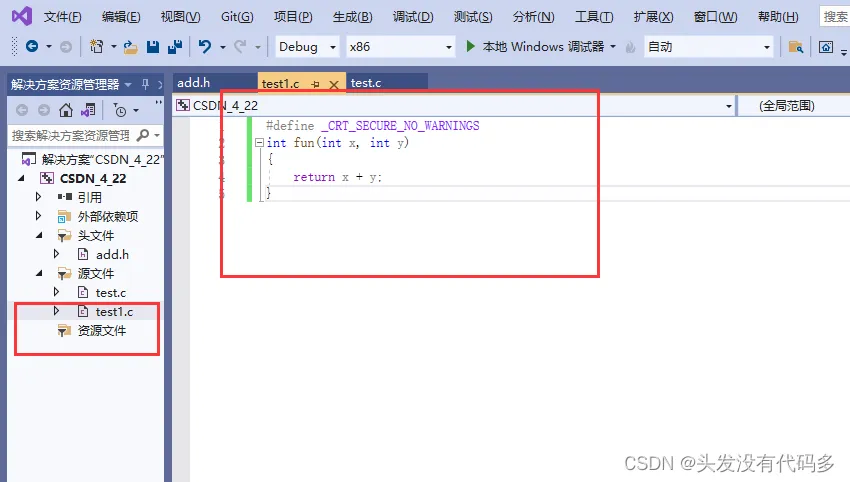The image size is (850, 482).
Task: Select test1.c in Solution Explorer
Action: tap(114, 312)
